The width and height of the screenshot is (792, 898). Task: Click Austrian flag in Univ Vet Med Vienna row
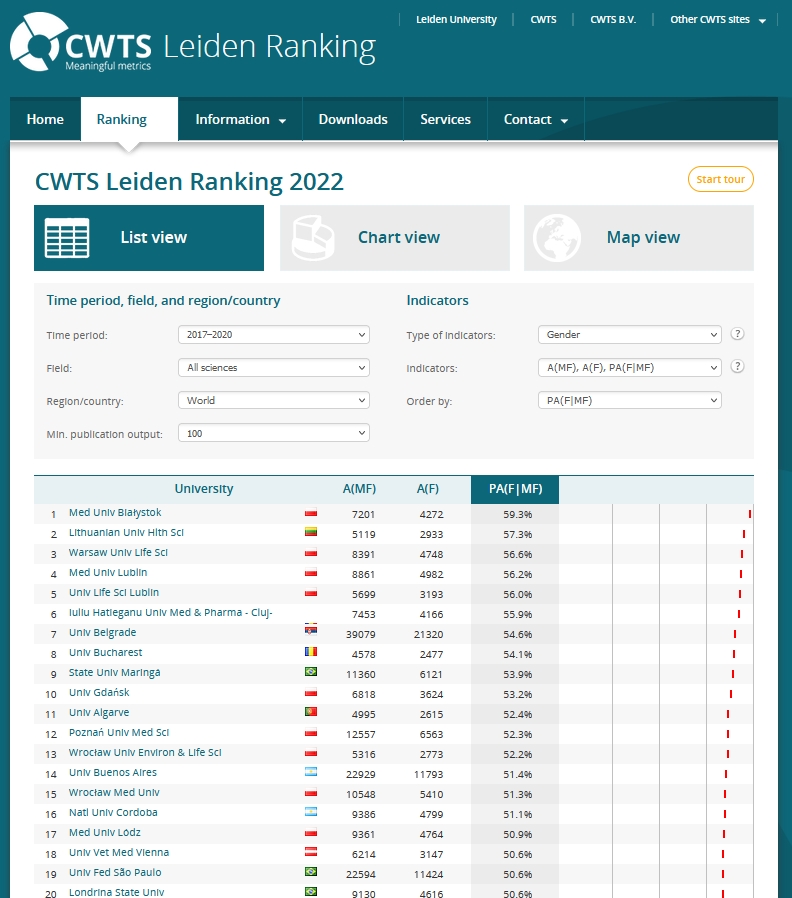[x=311, y=852]
